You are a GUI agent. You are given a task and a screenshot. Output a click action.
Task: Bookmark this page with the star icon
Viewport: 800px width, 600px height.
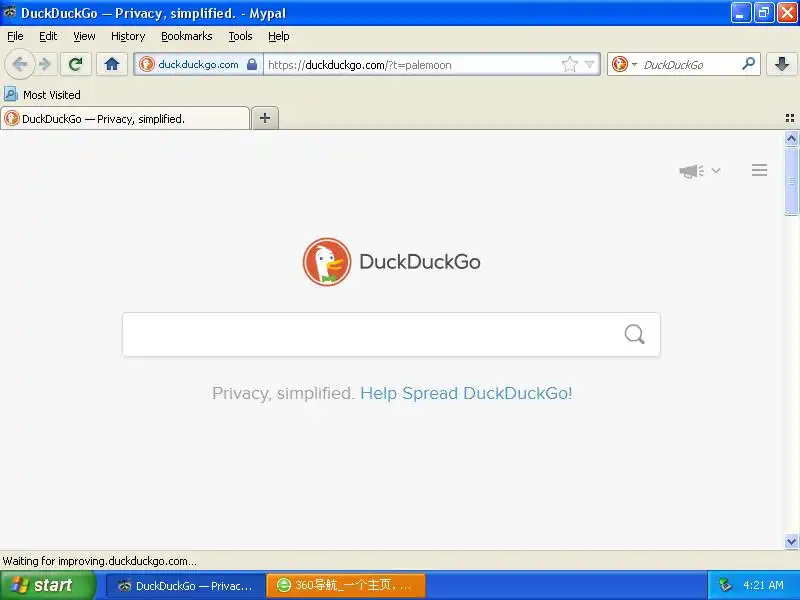pyautogui.click(x=569, y=64)
